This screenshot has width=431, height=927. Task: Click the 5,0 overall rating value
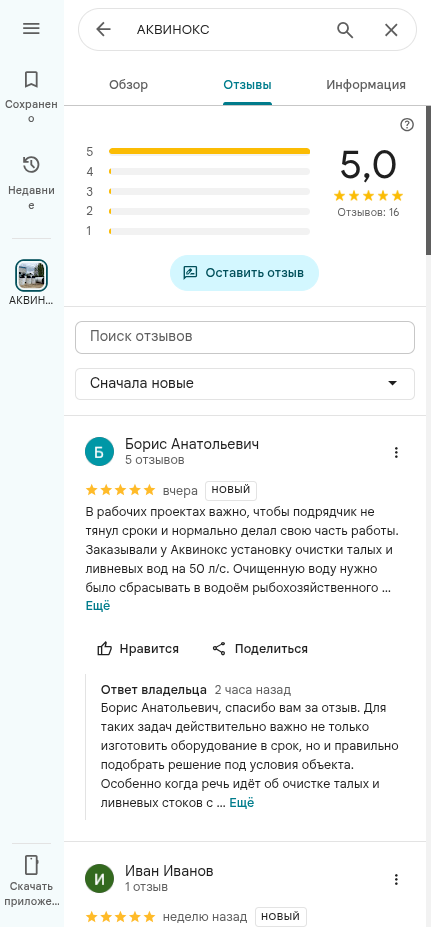[368, 165]
